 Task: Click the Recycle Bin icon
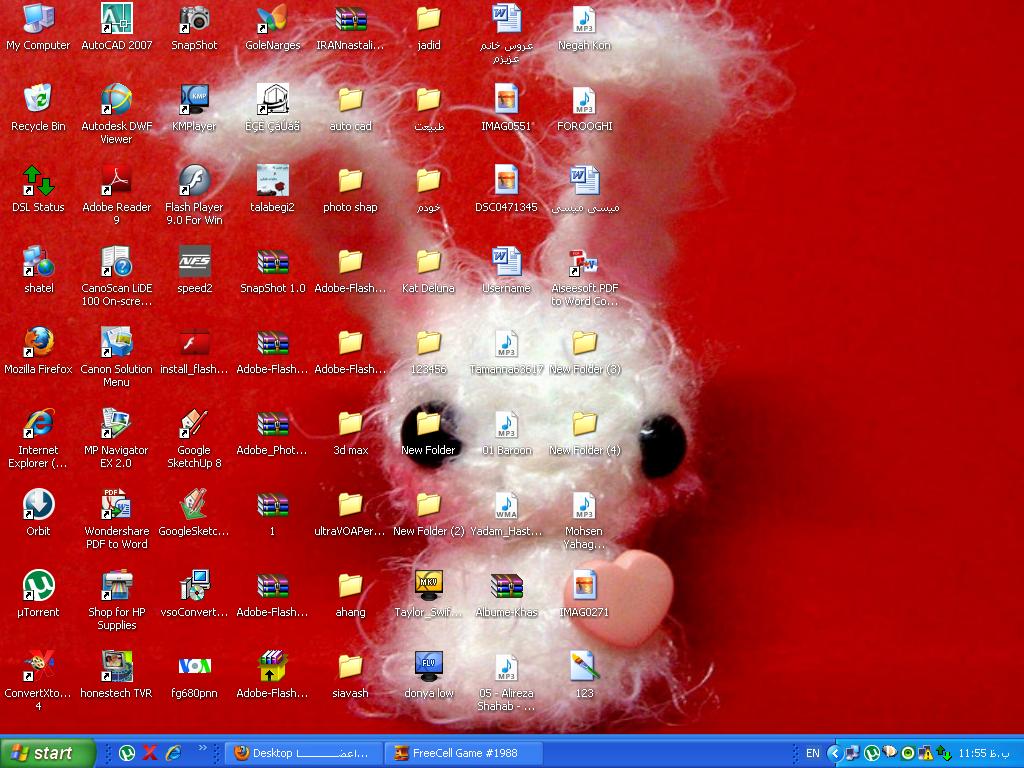[38, 100]
